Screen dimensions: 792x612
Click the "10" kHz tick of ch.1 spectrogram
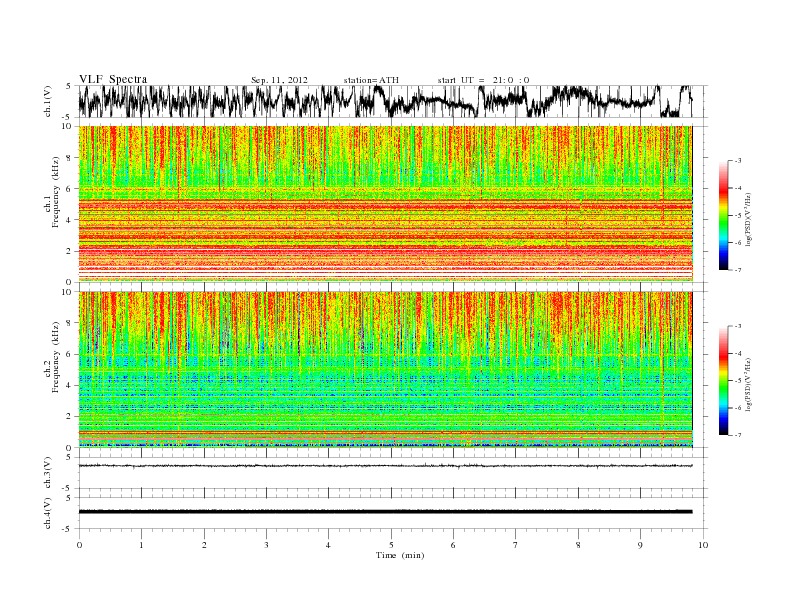tap(67, 126)
